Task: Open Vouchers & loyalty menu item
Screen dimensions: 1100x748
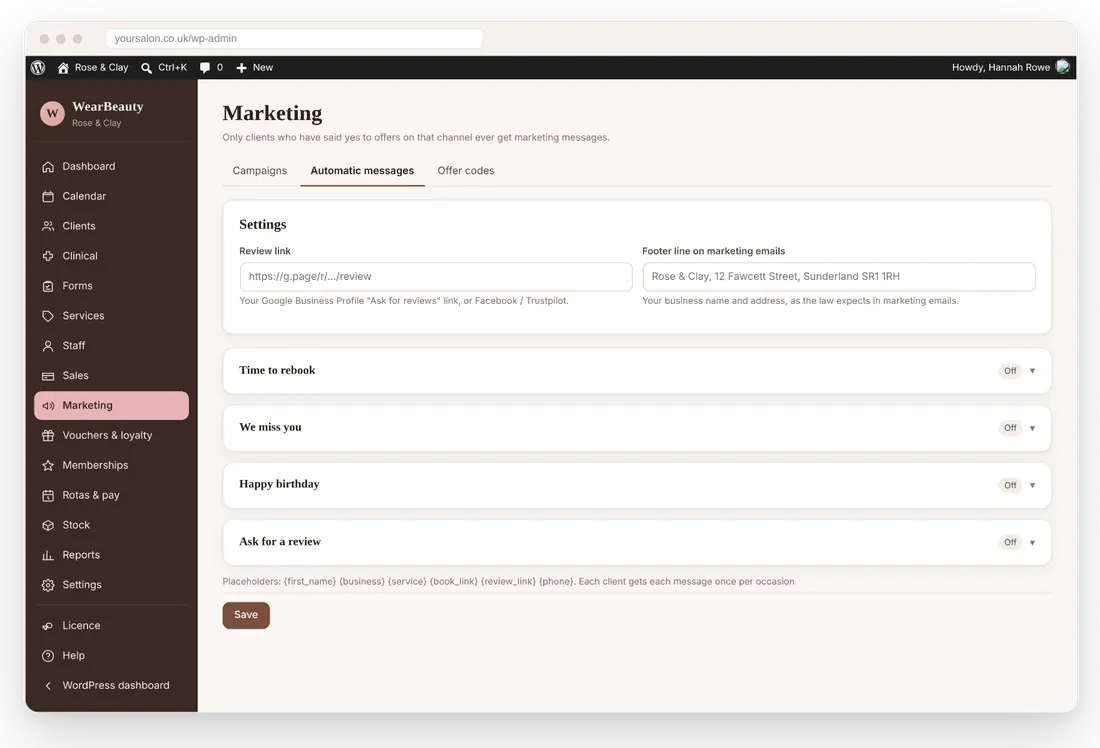Action: point(111,436)
